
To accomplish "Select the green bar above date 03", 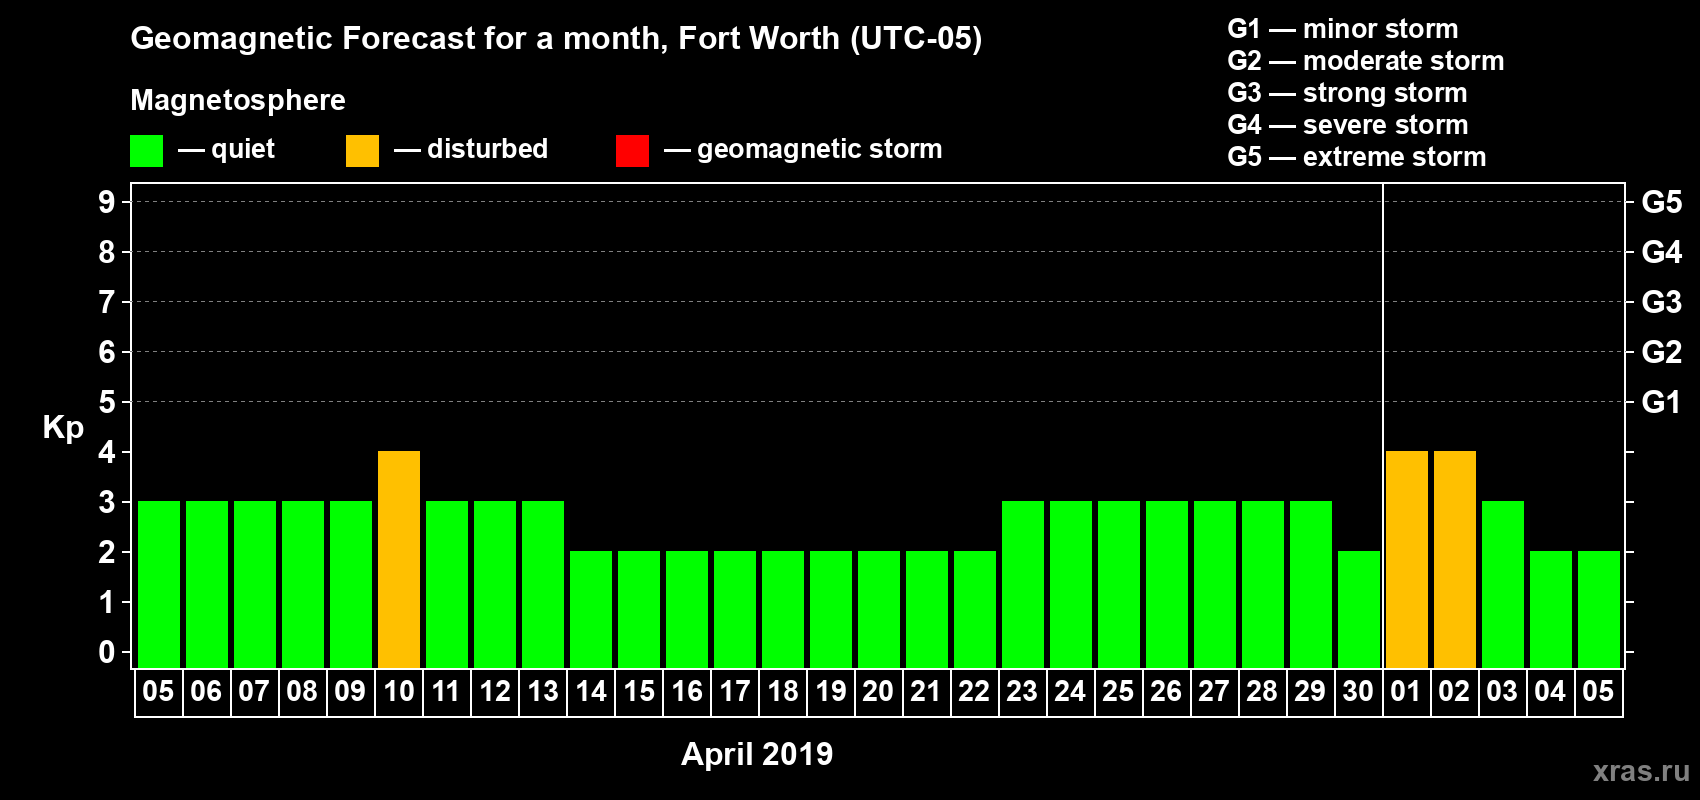I will point(1503,584).
